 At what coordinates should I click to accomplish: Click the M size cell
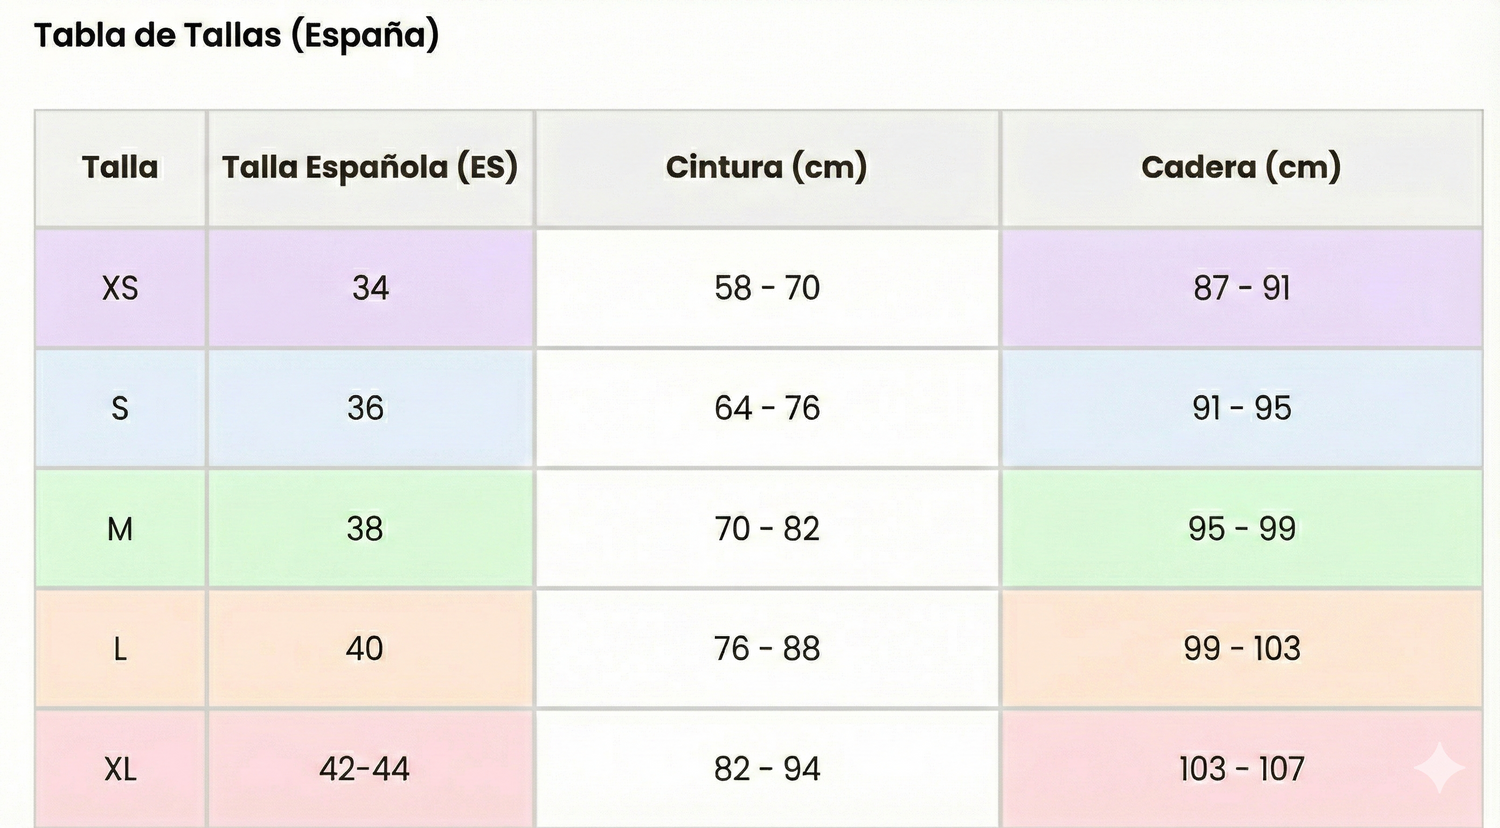120,528
